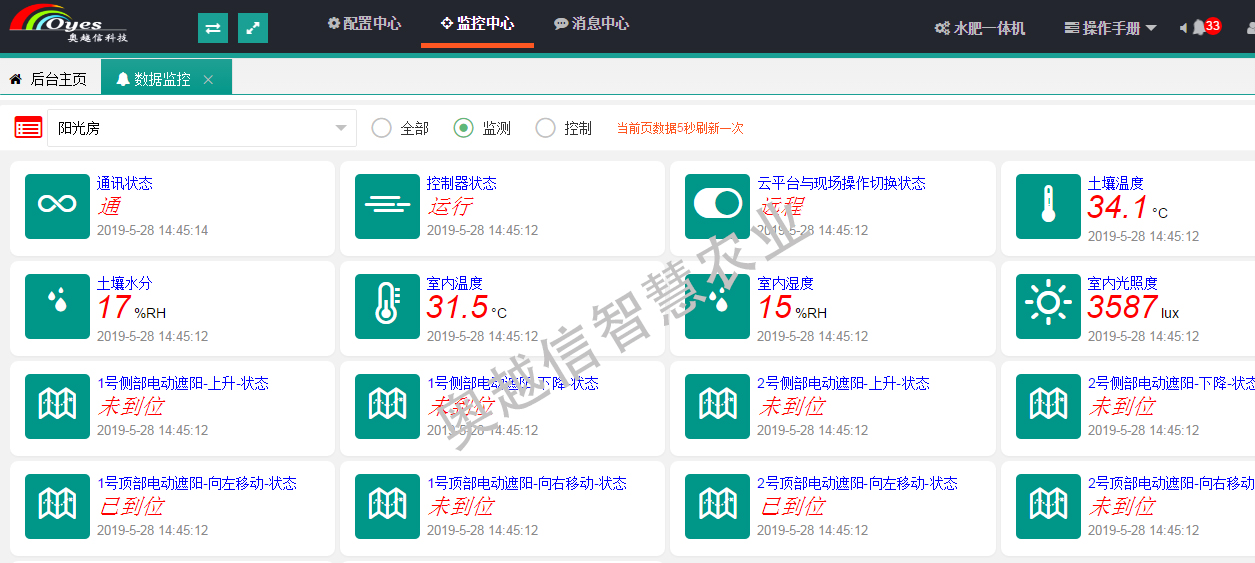Select the 控制 radio button
This screenshot has height=563, width=1255.
545,128
